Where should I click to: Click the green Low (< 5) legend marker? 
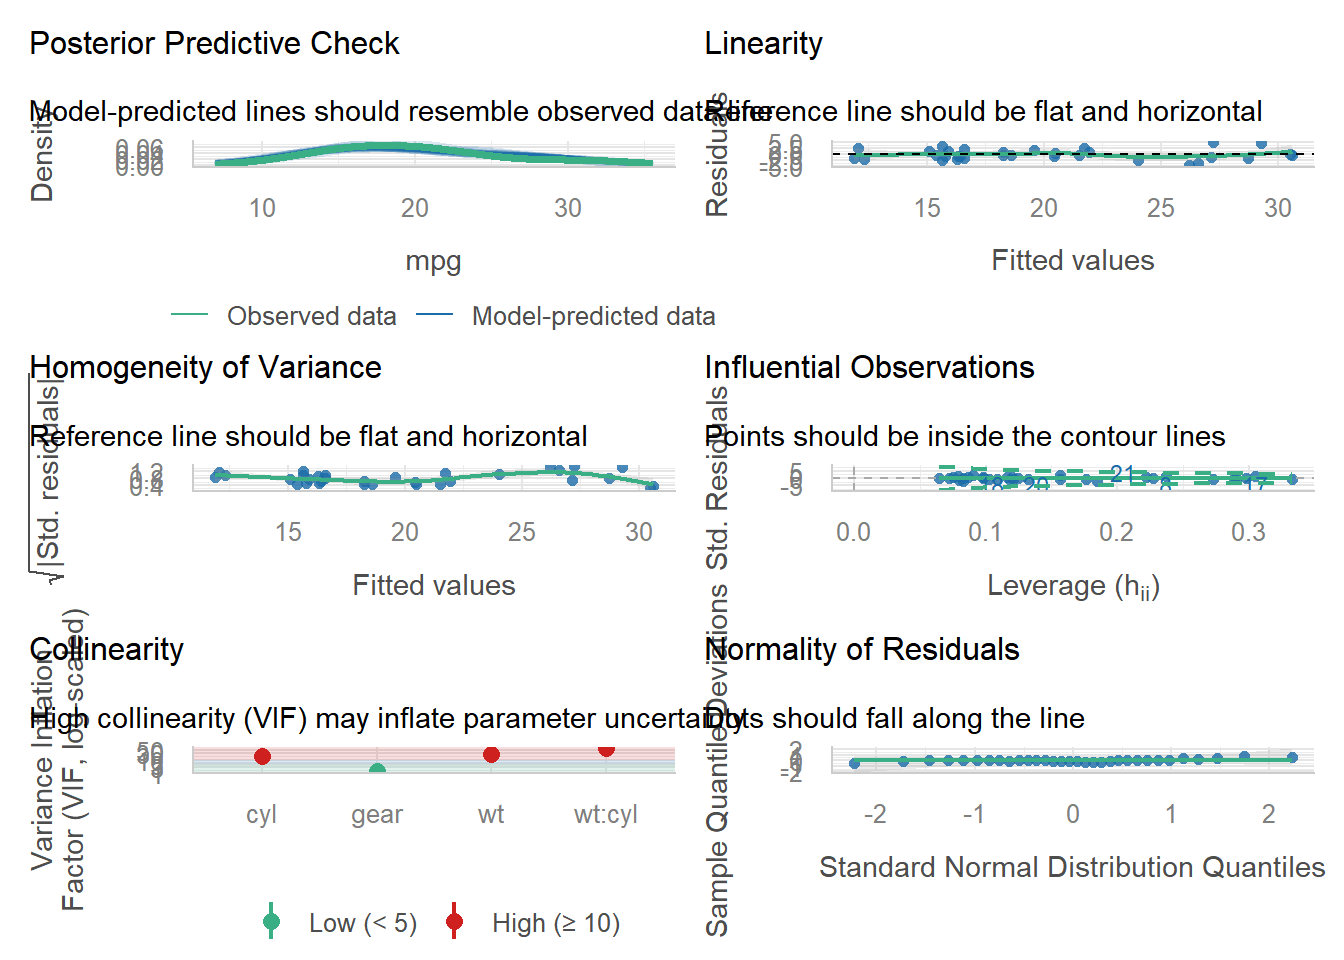pyautogui.click(x=271, y=922)
